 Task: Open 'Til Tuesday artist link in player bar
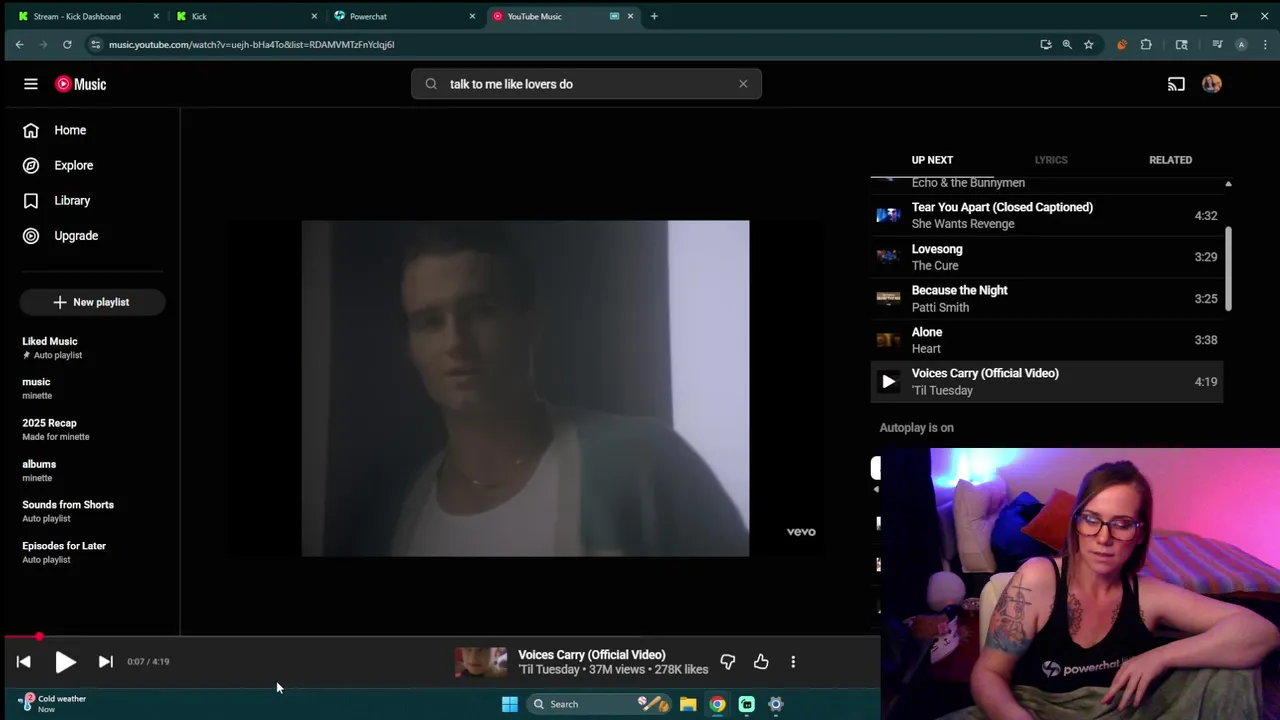(x=548, y=669)
